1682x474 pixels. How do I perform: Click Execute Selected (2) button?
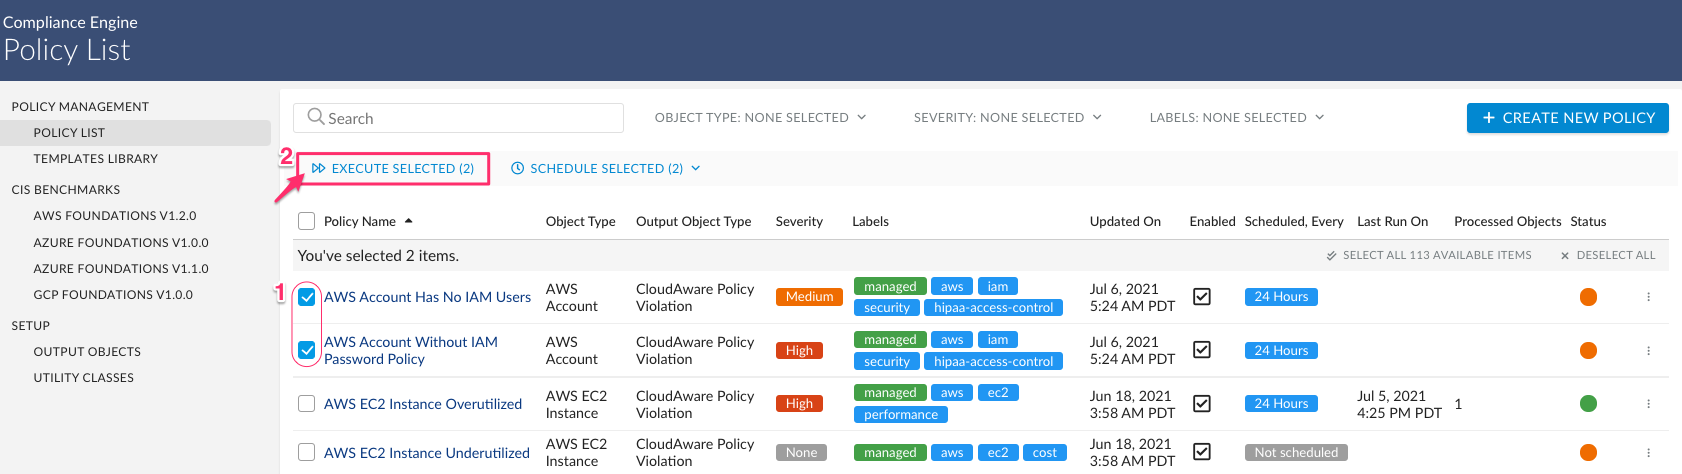pos(393,169)
